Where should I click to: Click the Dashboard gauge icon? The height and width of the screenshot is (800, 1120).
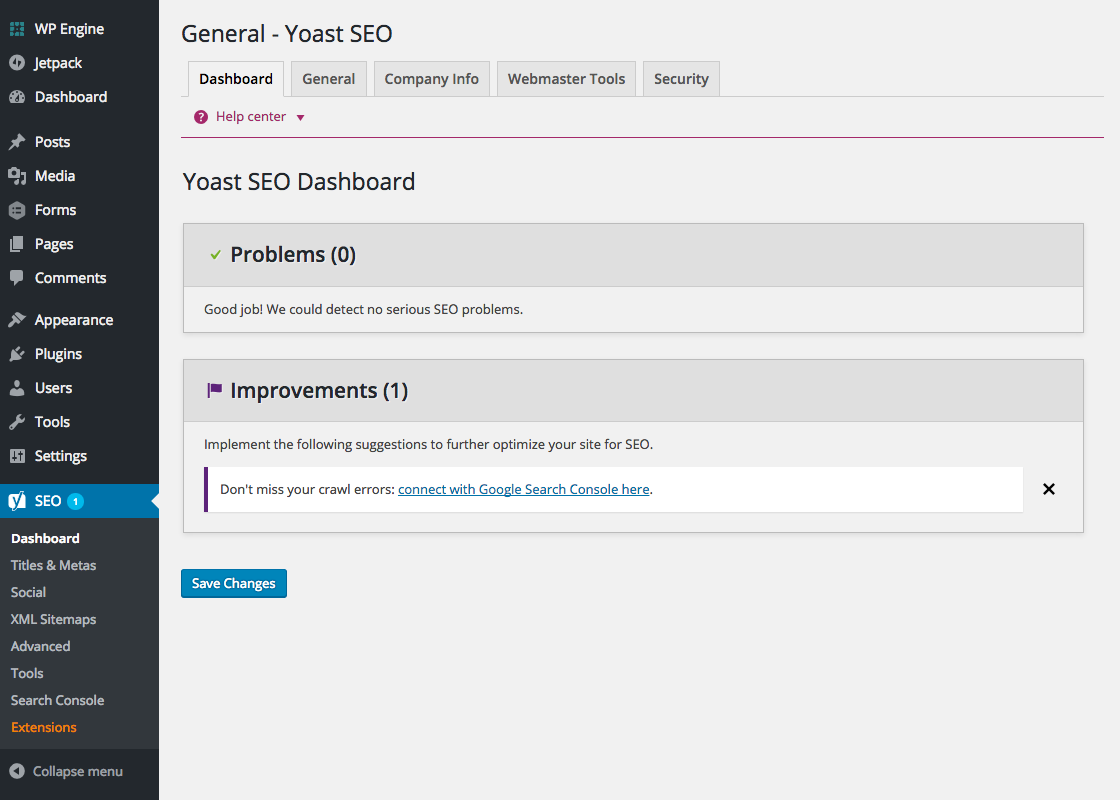click(x=17, y=97)
